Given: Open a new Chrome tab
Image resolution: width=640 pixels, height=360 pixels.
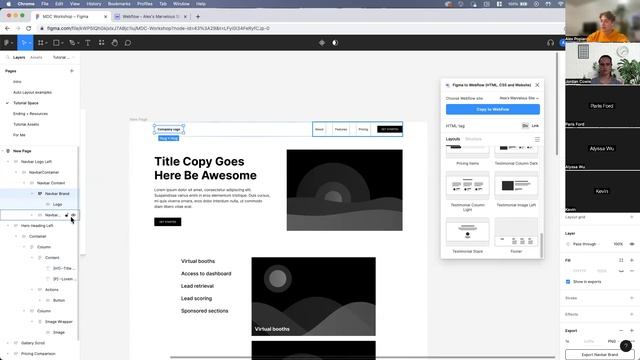Looking at the screenshot, I should (198, 17).
